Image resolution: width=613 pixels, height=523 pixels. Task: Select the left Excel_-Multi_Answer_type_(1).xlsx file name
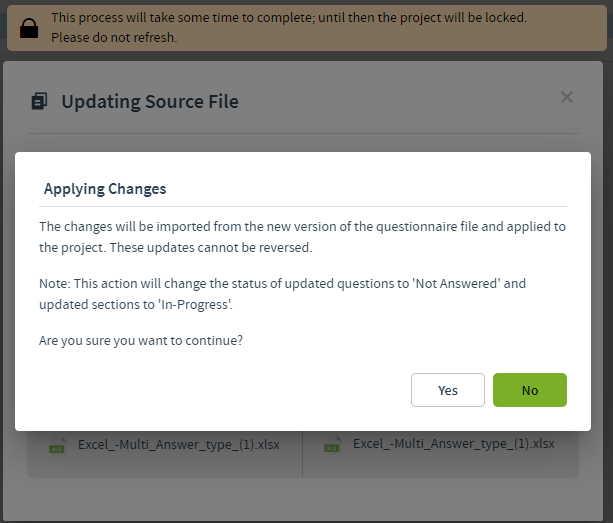click(179, 444)
